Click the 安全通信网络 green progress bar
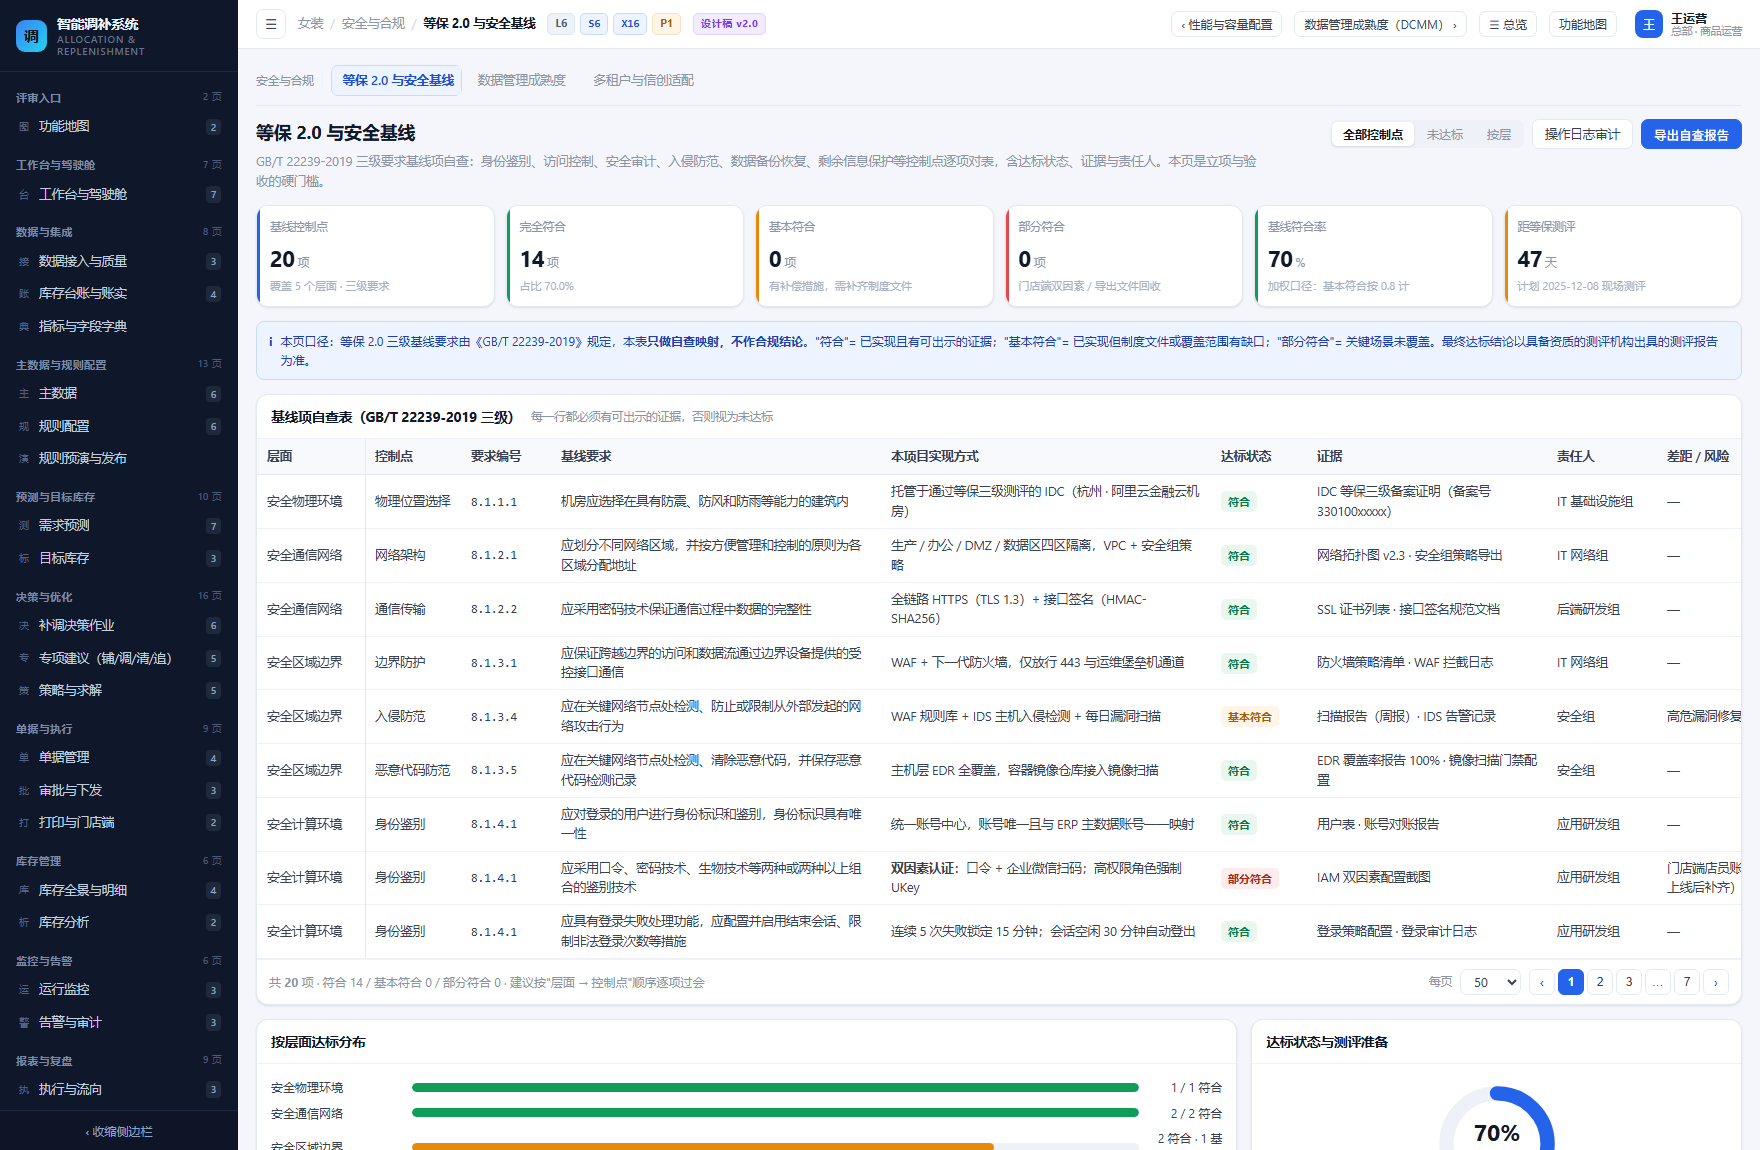The height and width of the screenshot is (1150, 1760). [x=775, y=1113]
